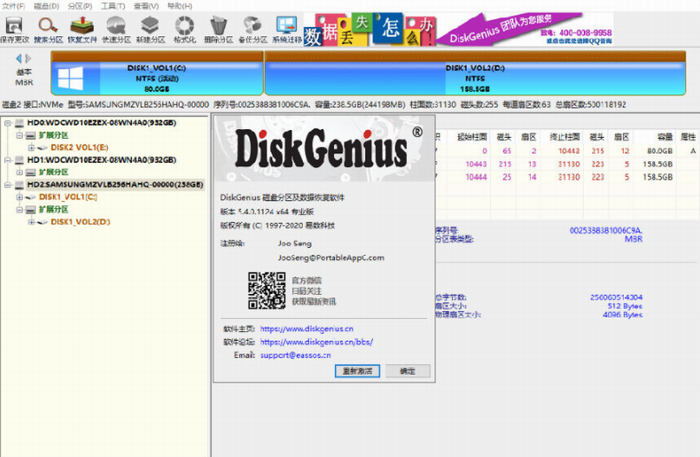Select 扩展分区 under HD0 in tree
Image resolution: width=700 pixels, height=457 pixels.
click(53, 135)
